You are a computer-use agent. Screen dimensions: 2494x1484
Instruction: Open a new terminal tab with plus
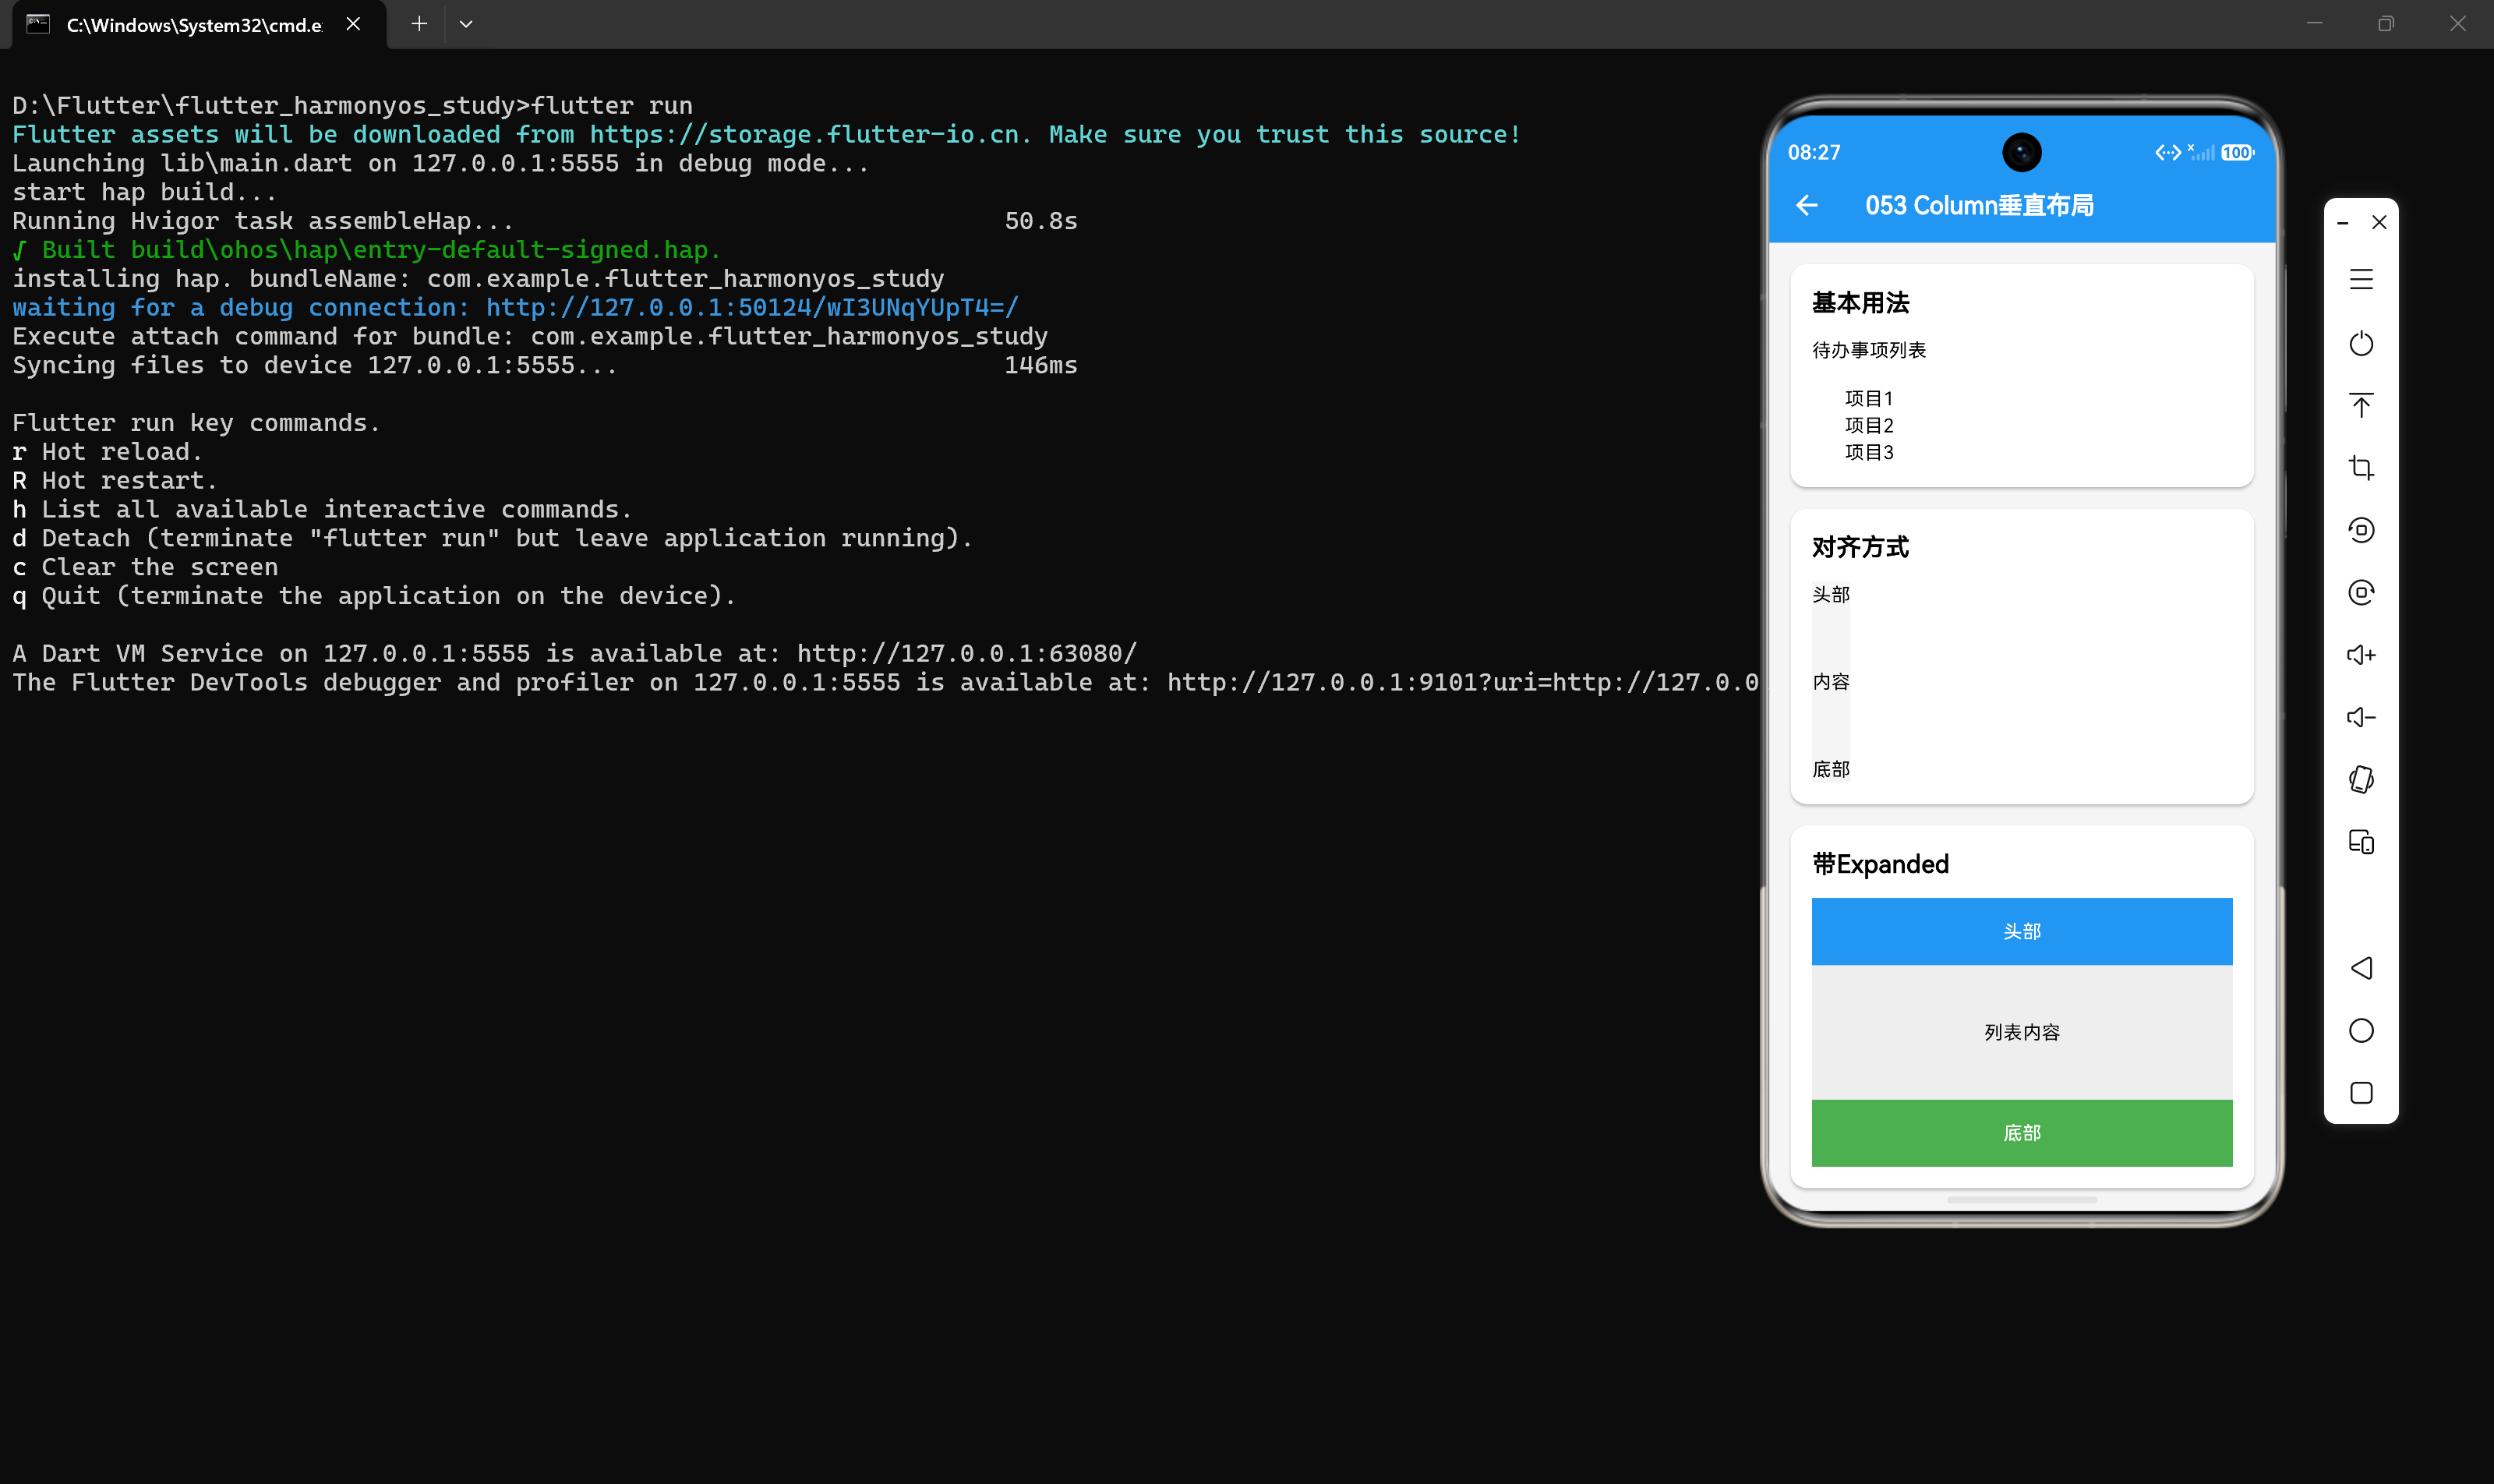tap(419, 24)
